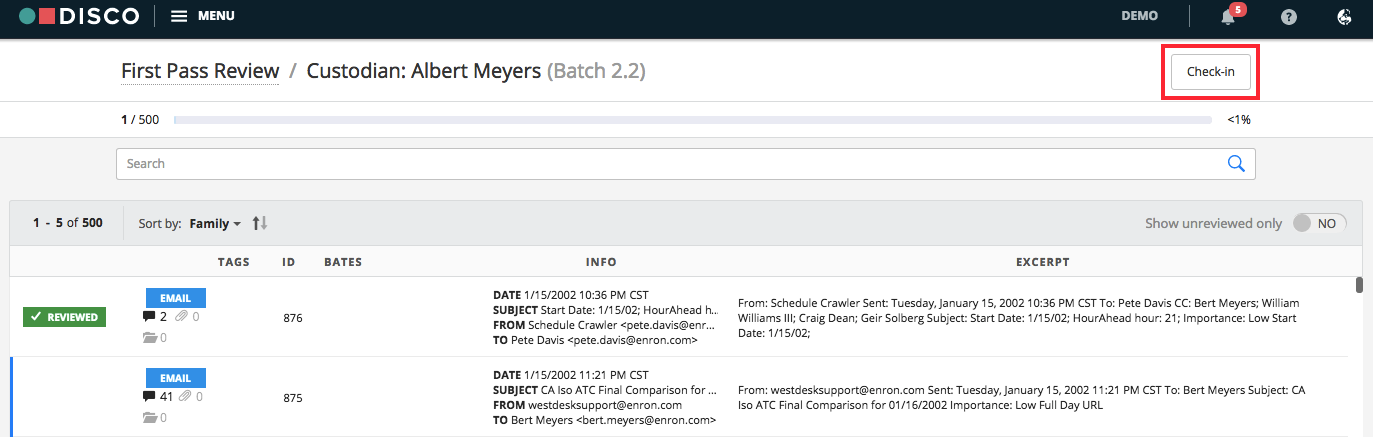Viewport: 1373px width, 437px height.
Task: Click the REVIEWED badge on first row
Action: point(64,317)
